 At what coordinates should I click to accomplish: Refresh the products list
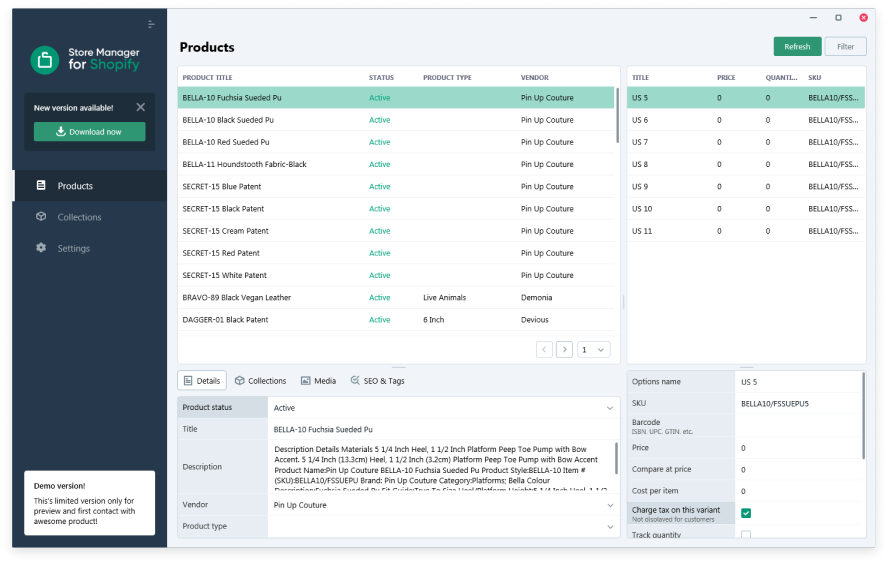[797, 46]
